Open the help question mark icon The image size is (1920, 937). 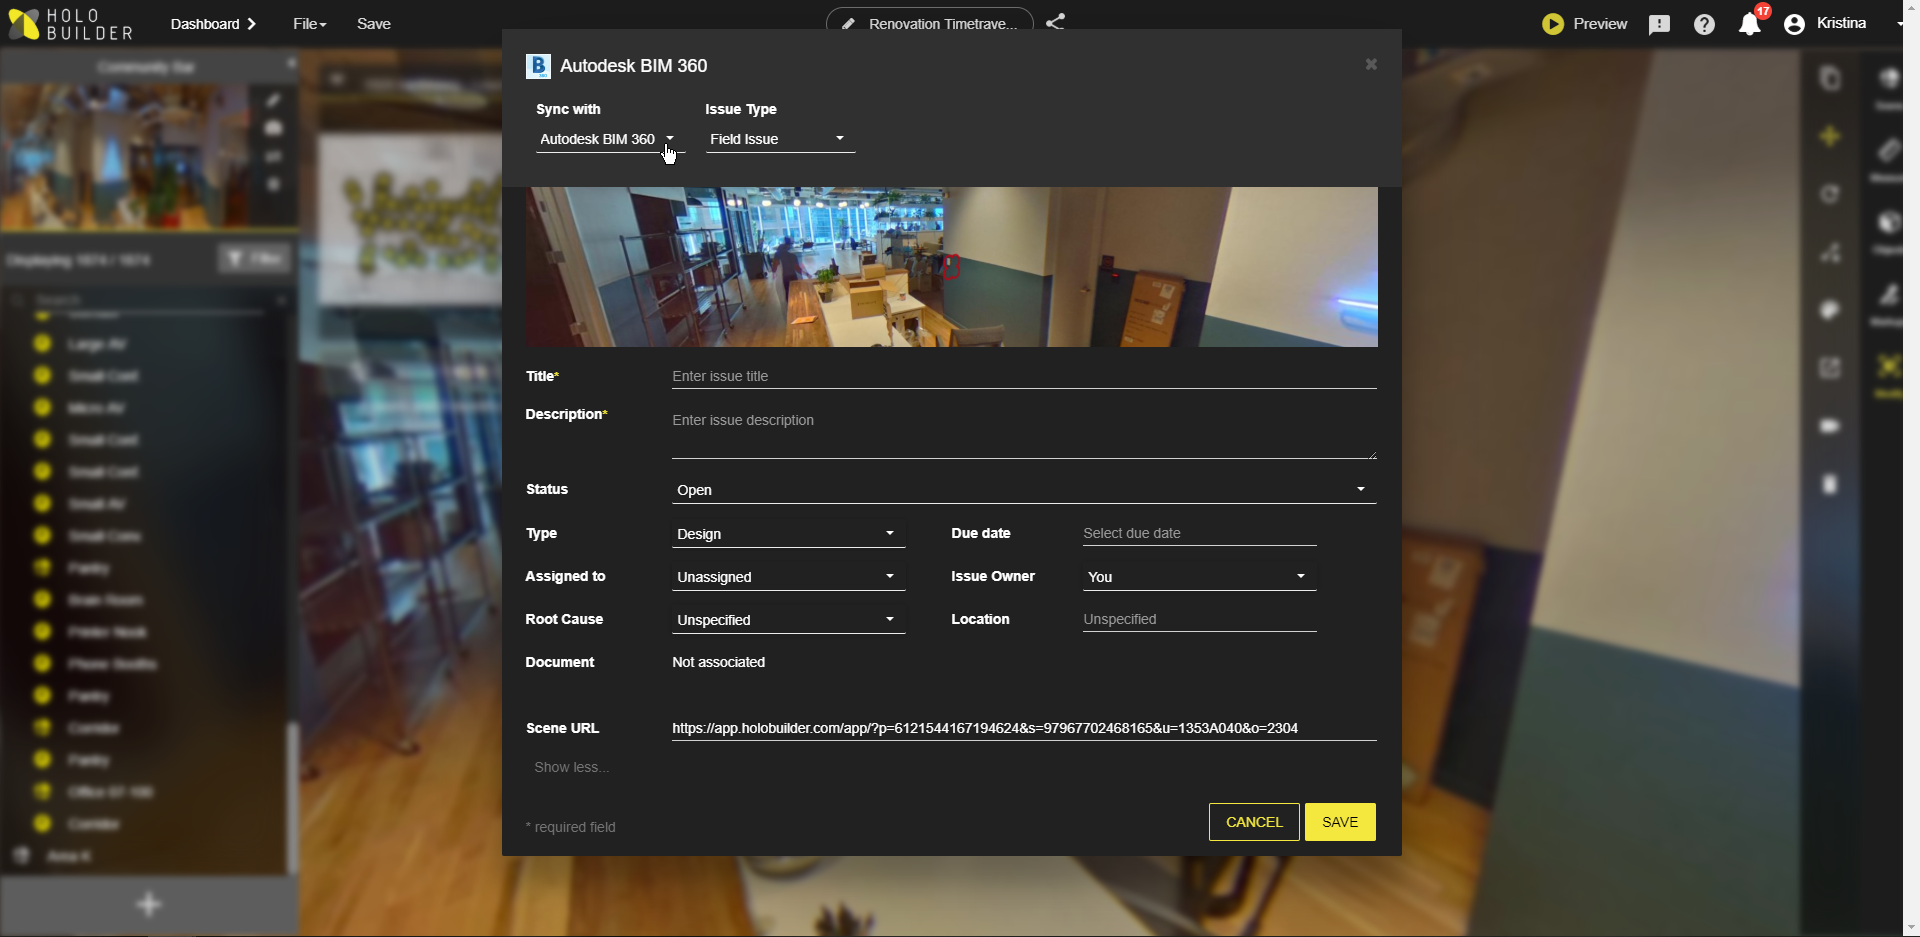(x=1704, y=24)
